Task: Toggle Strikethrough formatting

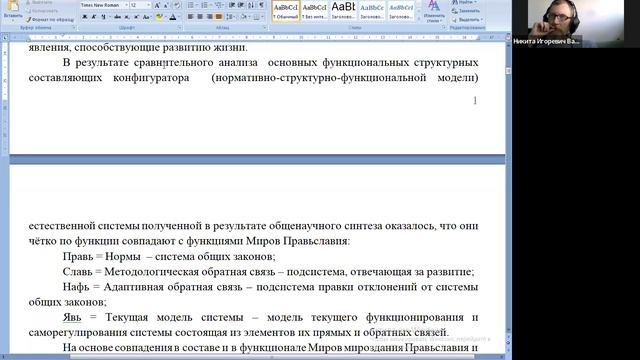Action: point(118,17)
